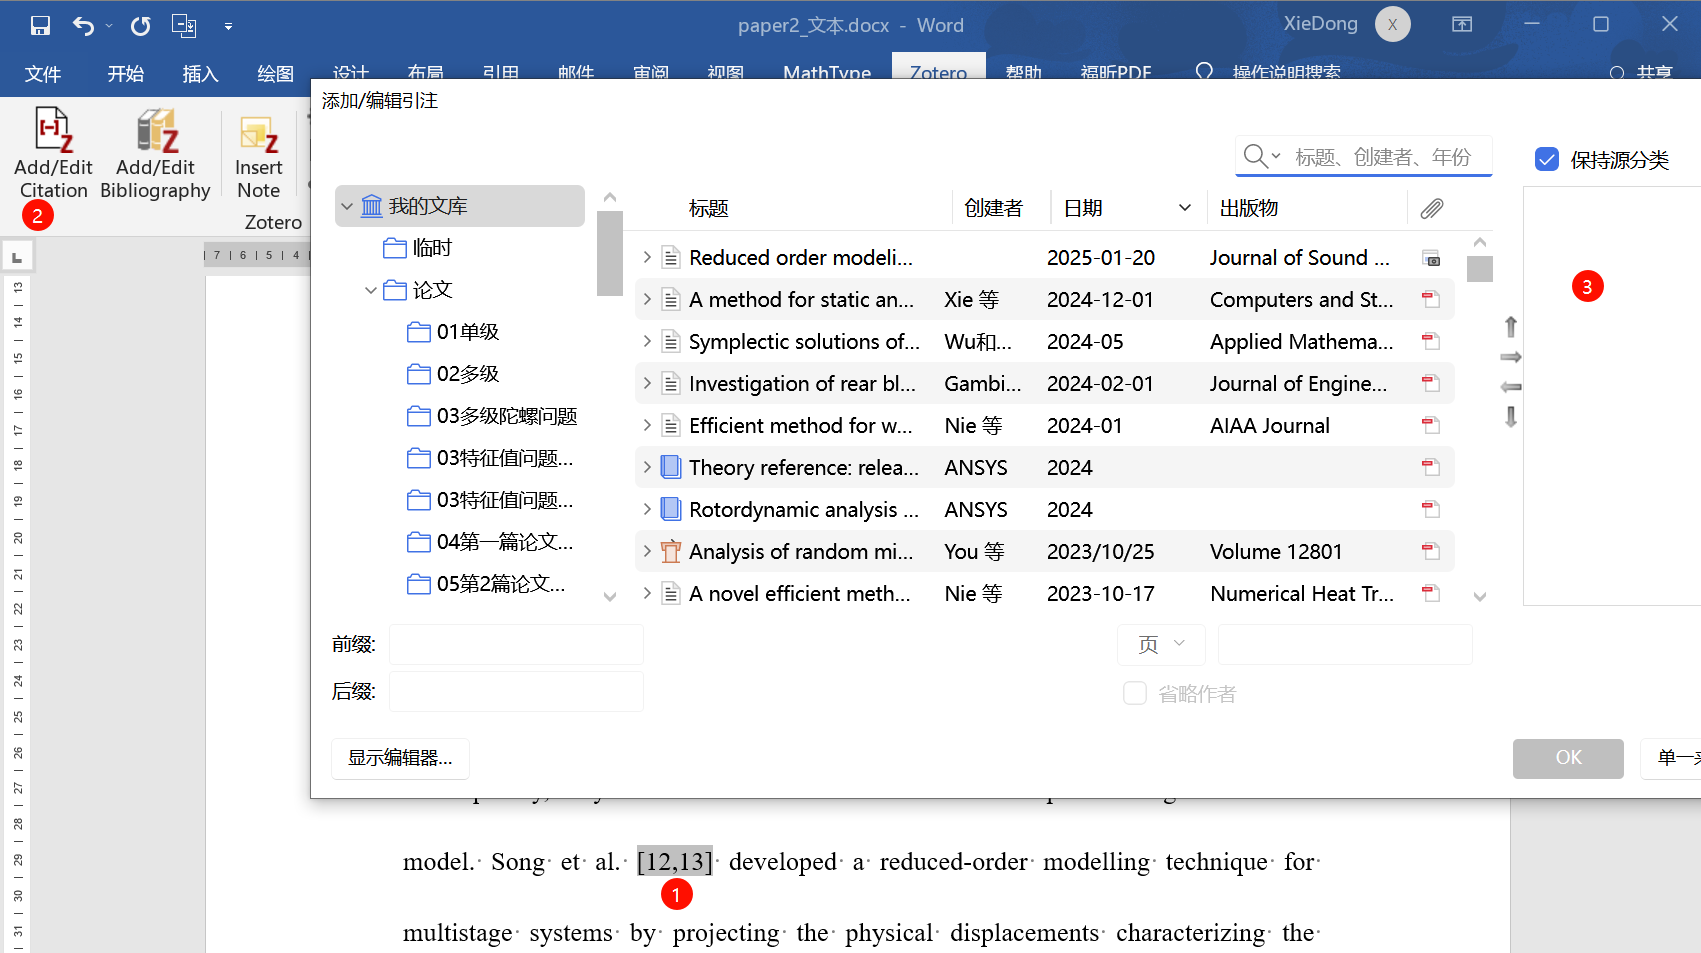Click the My Library icon in collection tree
This screenshot has width=1701, height=953.
point(372,206)
